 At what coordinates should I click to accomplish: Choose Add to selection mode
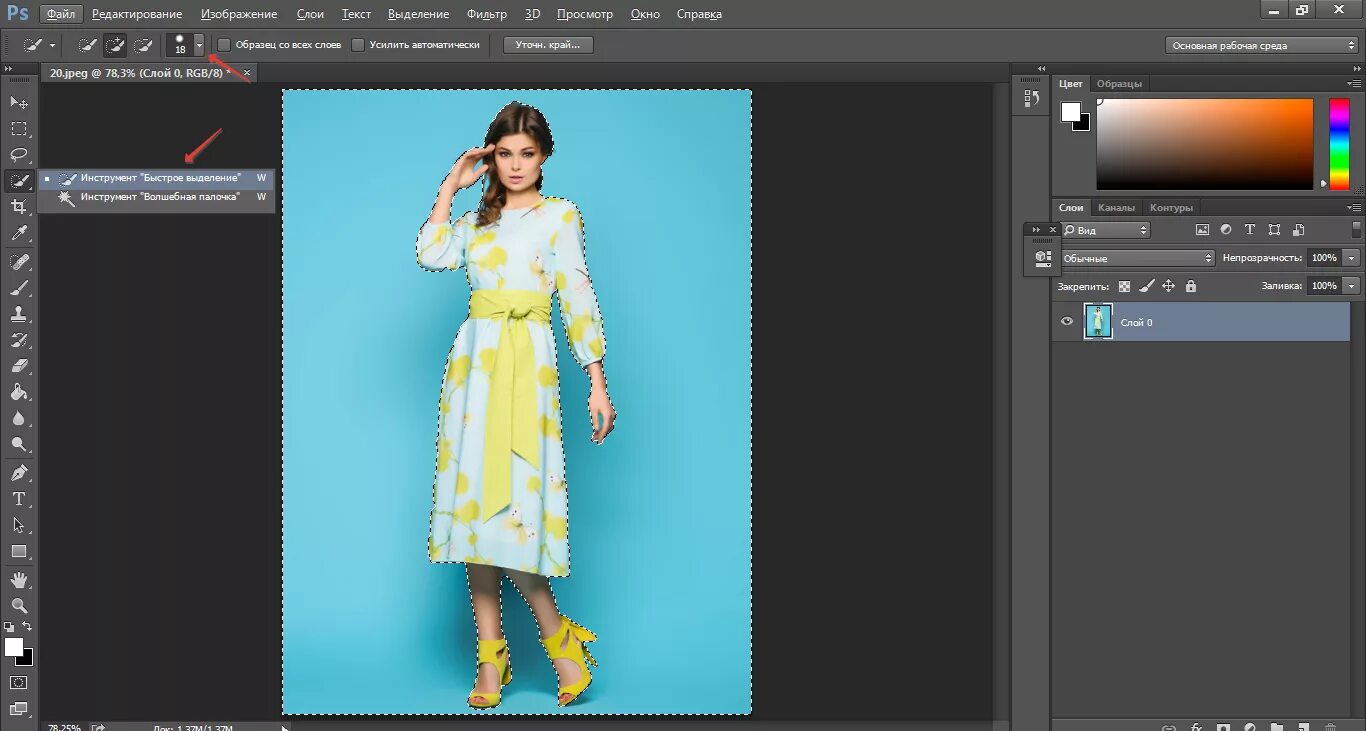115,45
